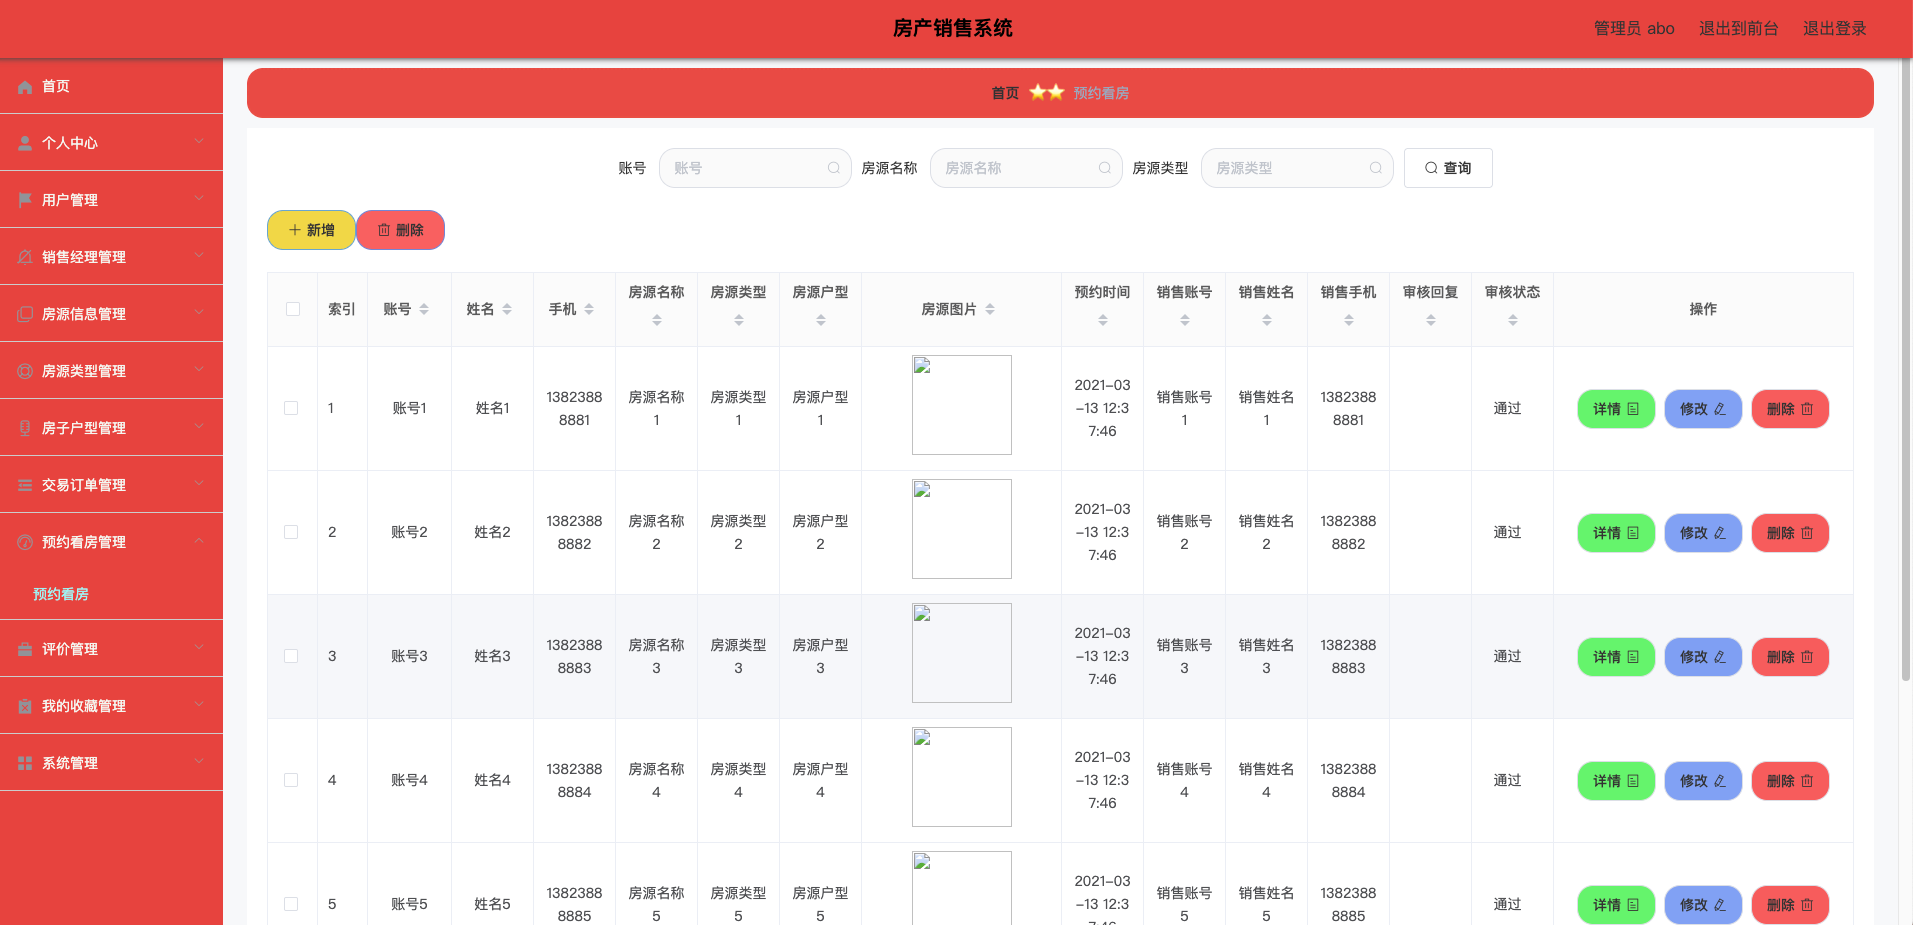Click 修改 for row 账号4
This screenshot has width=1913, height=925.
pyautogui.click(x=1703, y=781)
